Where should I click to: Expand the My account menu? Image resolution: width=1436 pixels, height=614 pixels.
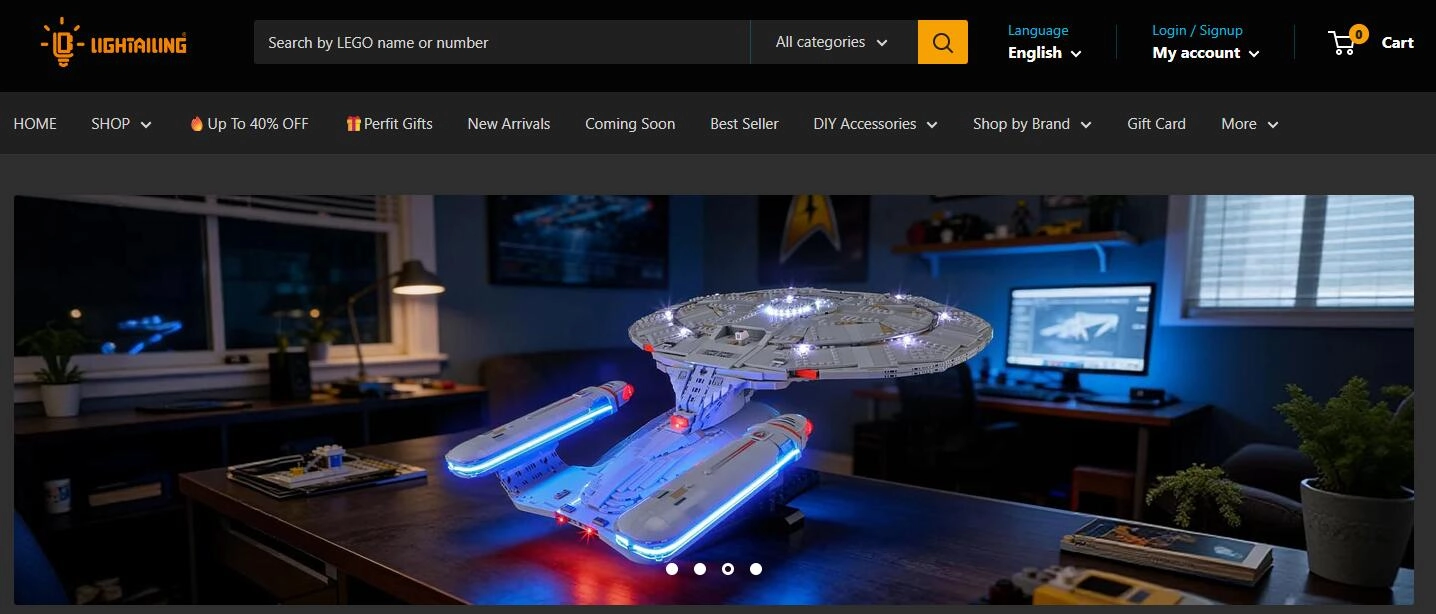coord(1206,53)
